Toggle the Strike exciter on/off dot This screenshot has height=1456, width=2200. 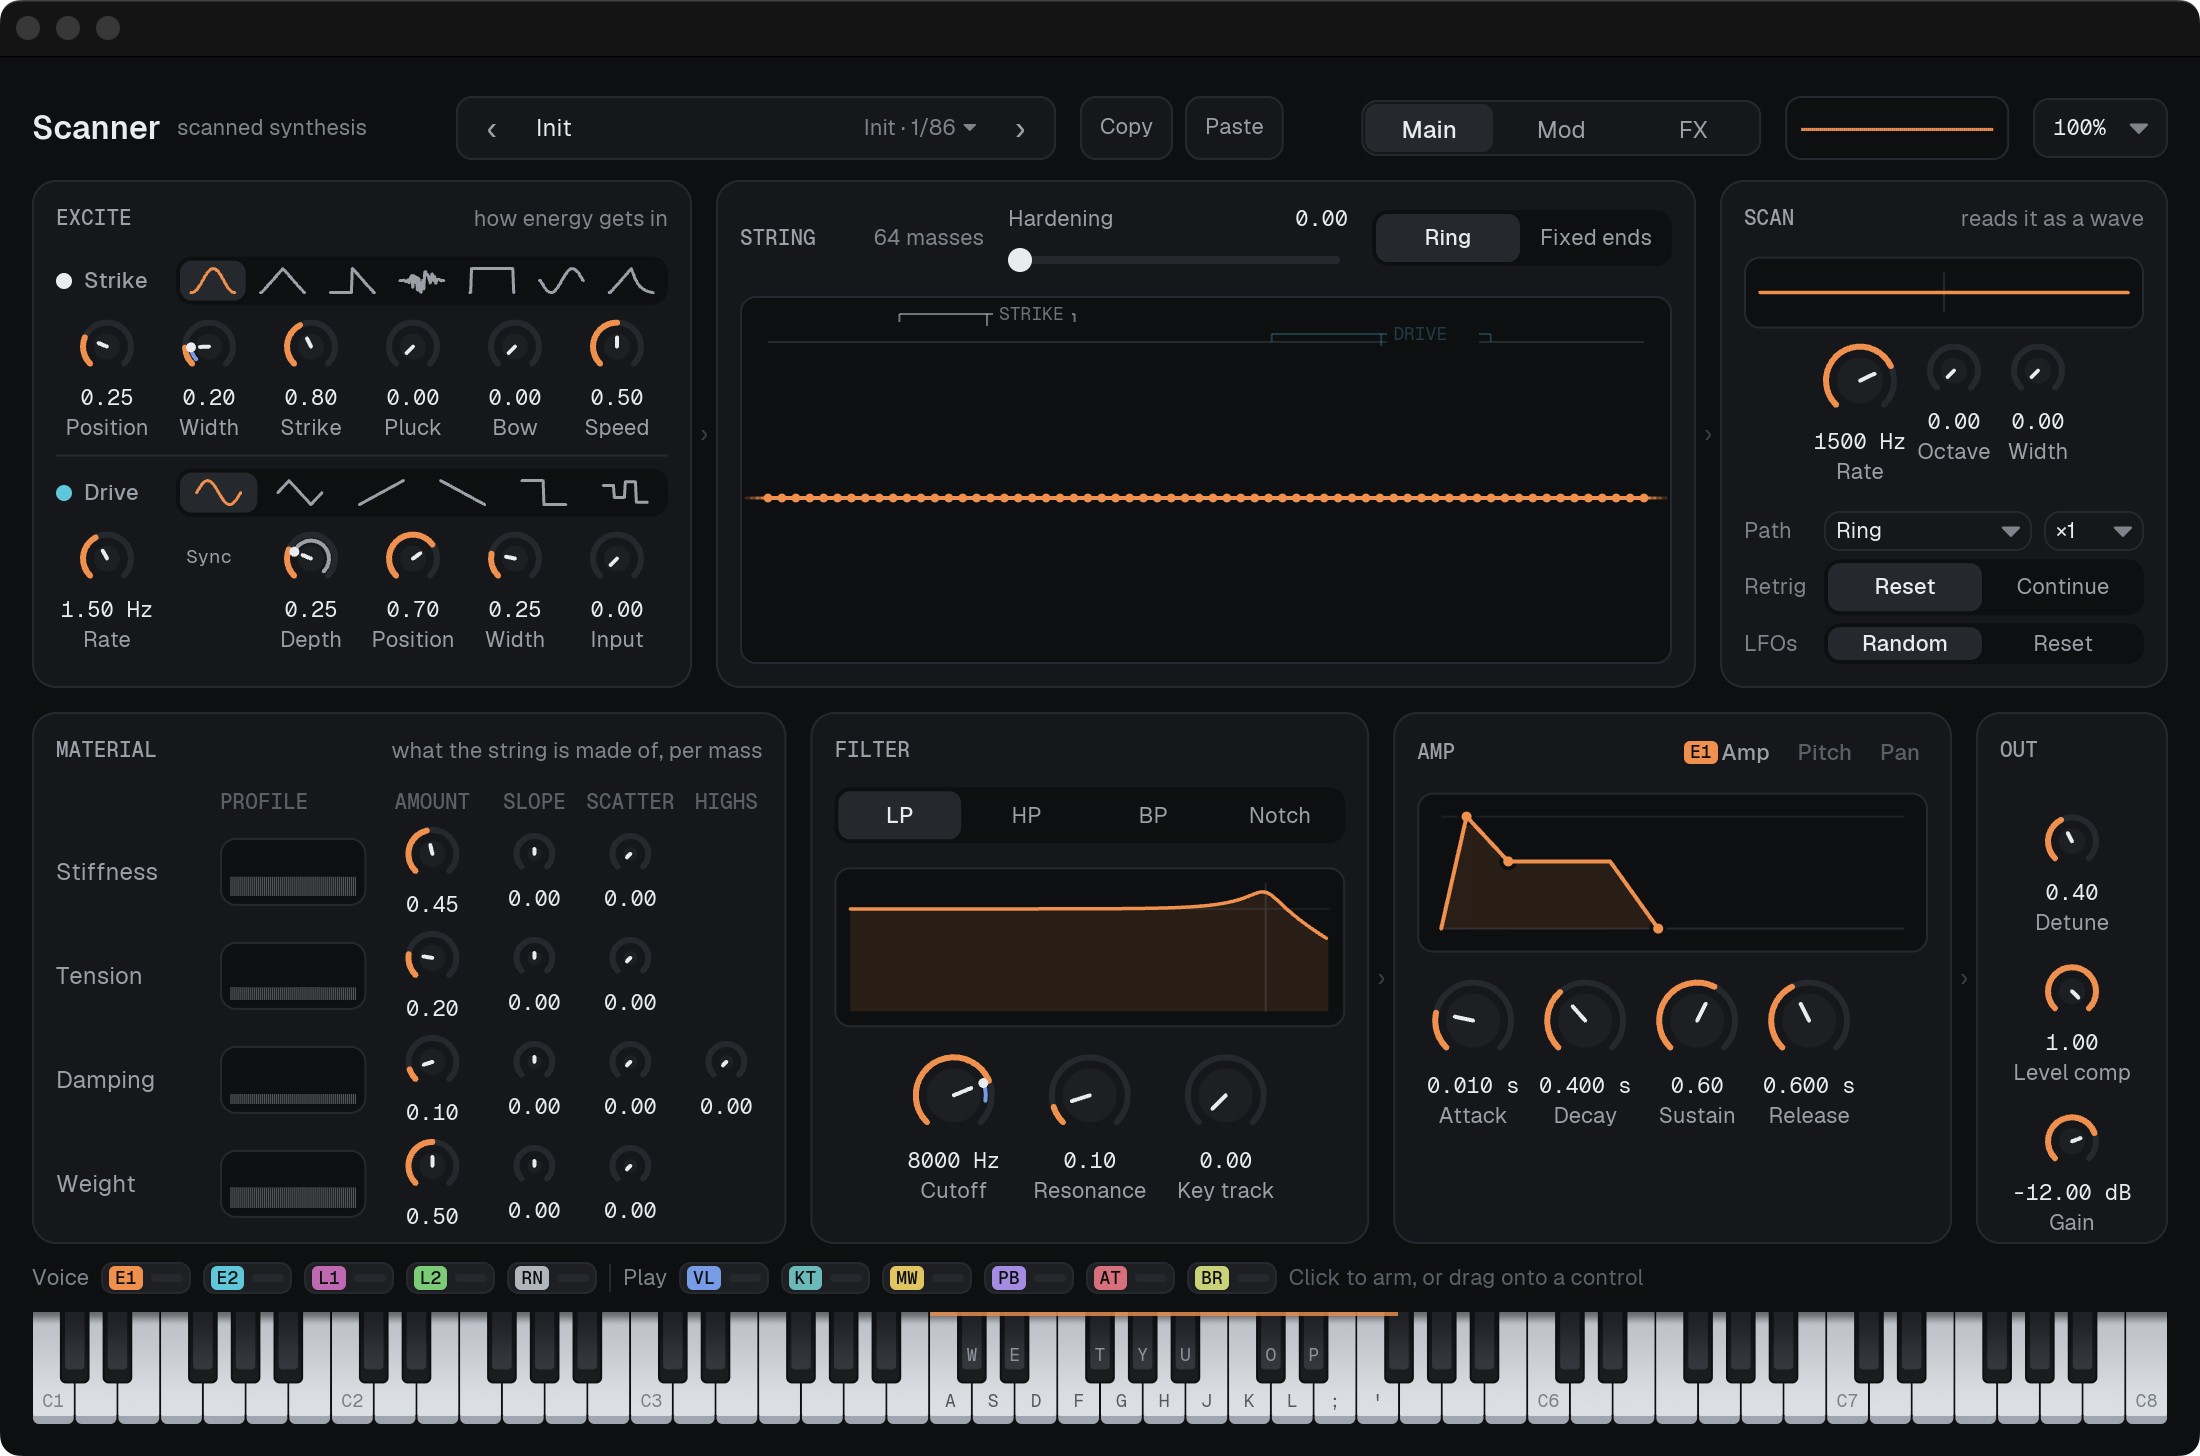click(x=64, y=281)
